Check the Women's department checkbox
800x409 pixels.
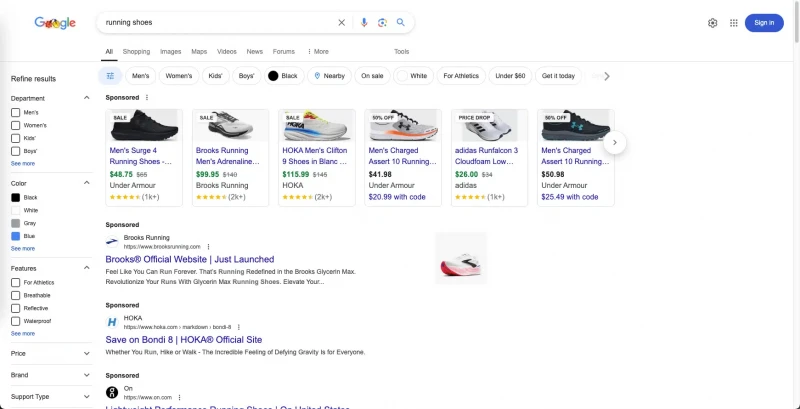tap(15, 125)
